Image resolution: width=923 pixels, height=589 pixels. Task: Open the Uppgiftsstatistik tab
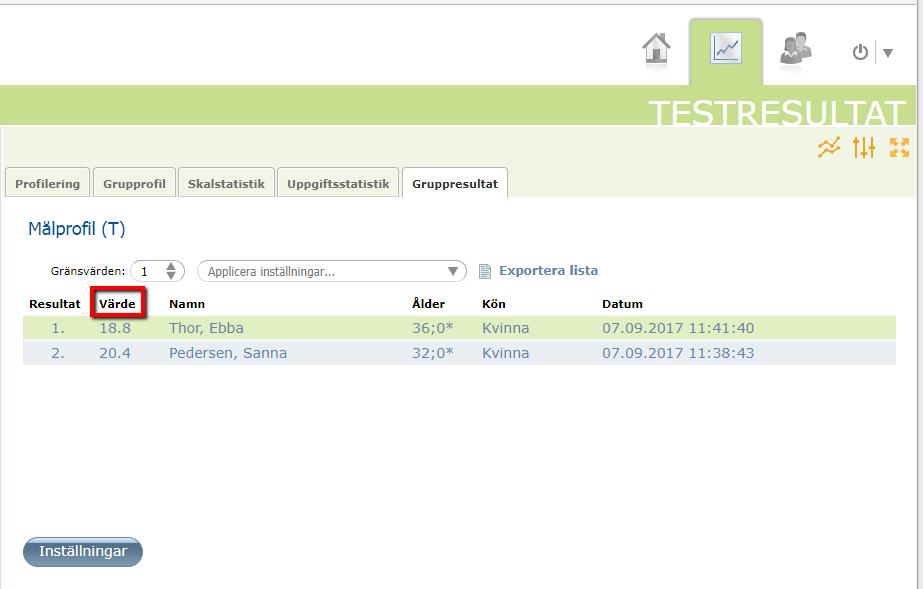[338, 183]
